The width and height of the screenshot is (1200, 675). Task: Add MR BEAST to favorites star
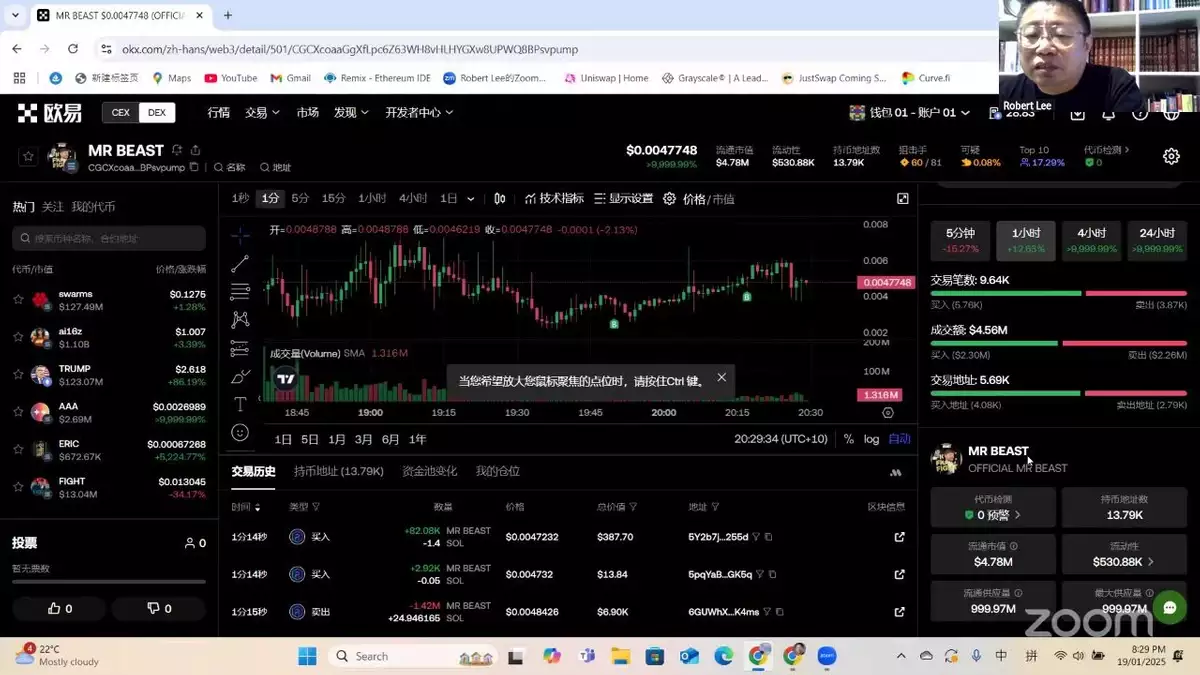pos(28,156)
